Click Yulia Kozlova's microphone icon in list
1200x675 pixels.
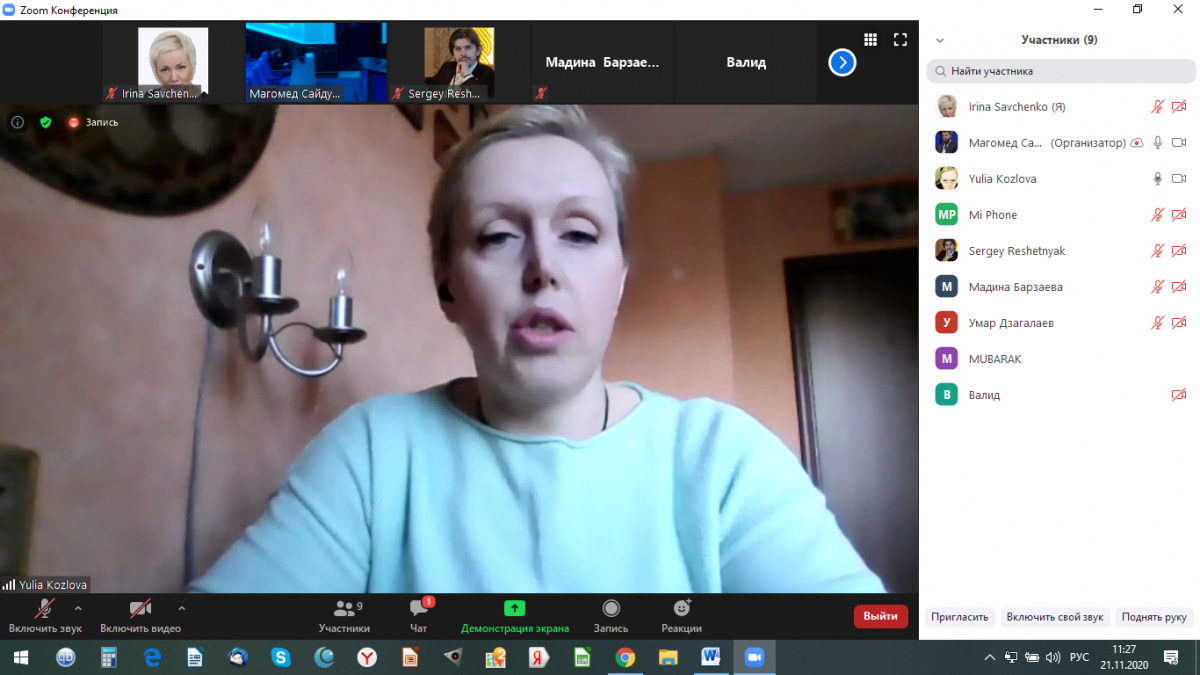pyautogui.click(x=1158, y=178)
